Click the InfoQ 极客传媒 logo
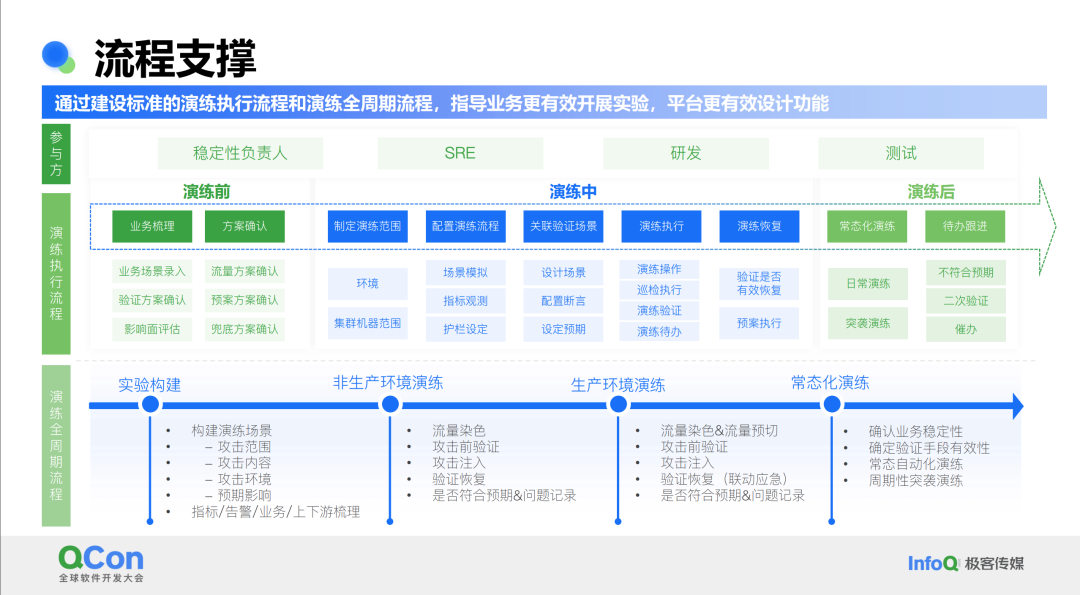 coord(966,563)
